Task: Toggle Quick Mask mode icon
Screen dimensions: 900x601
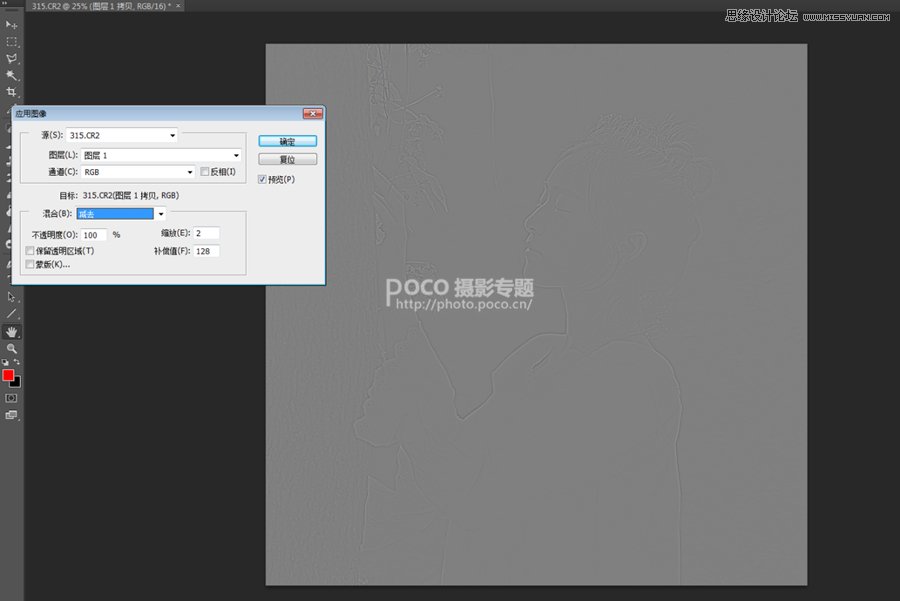Action: (x=11, y=398)
